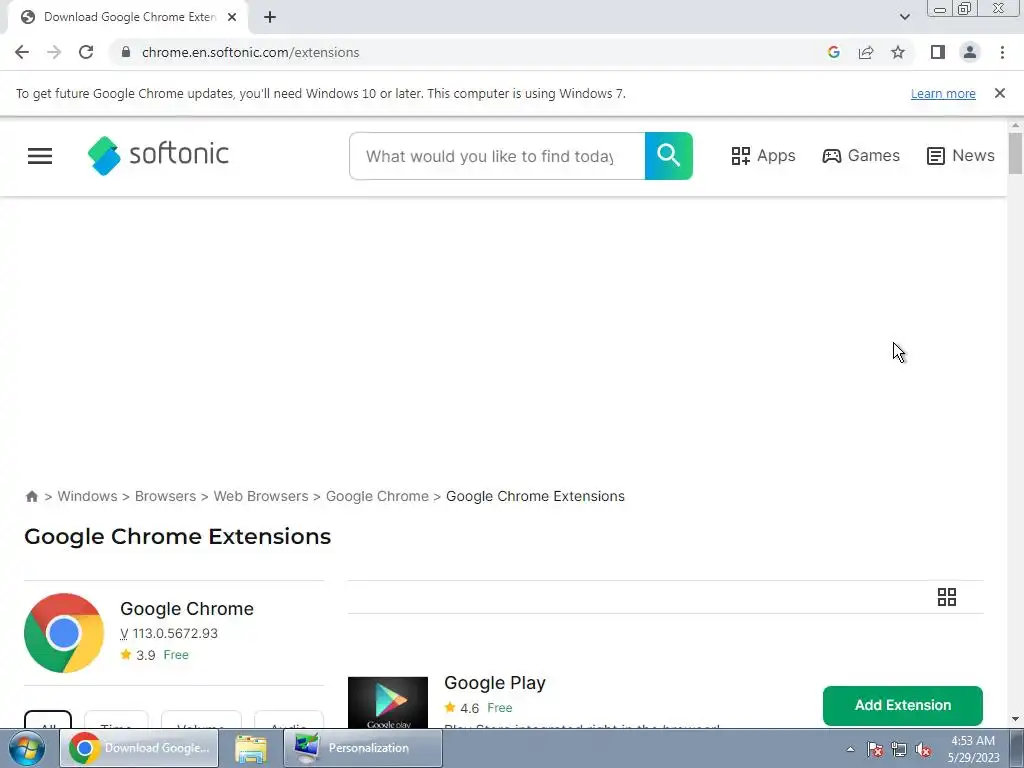The height and width of the screenshot is (768, 1024).
Task: Open the Google Chrome app title
Action: (187, 609)
